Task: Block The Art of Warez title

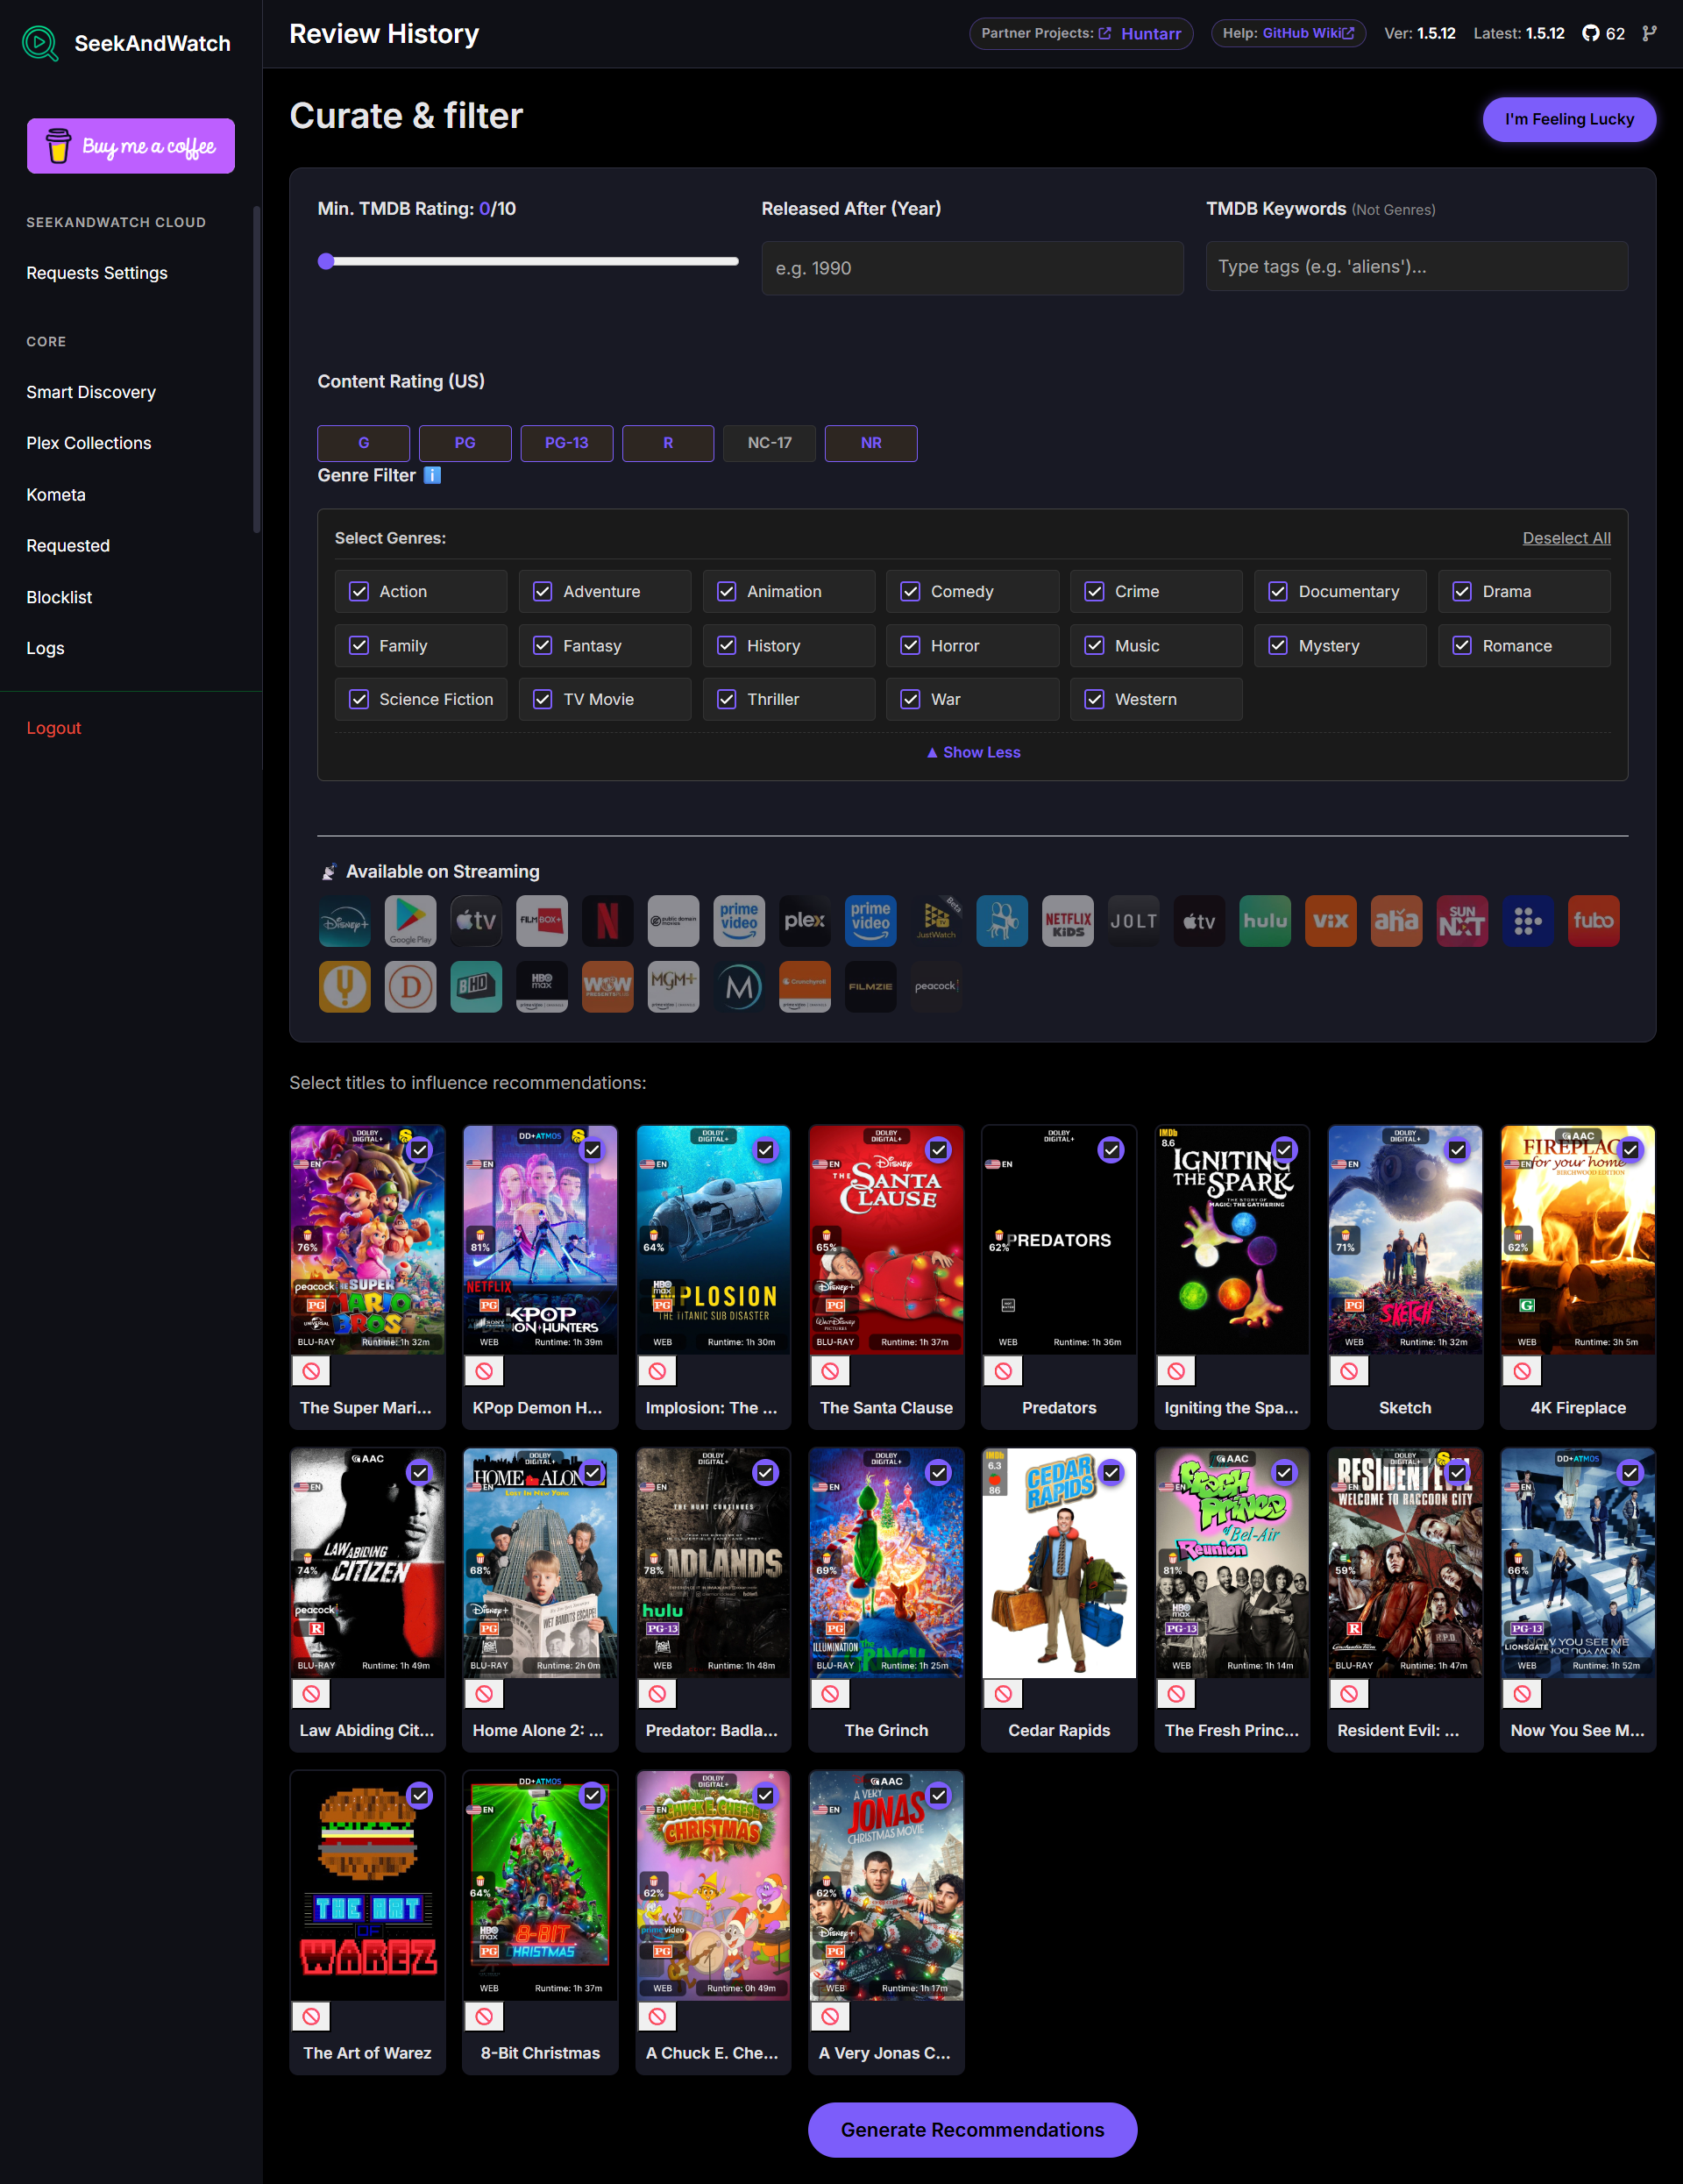Action: tap(311, 2016)
